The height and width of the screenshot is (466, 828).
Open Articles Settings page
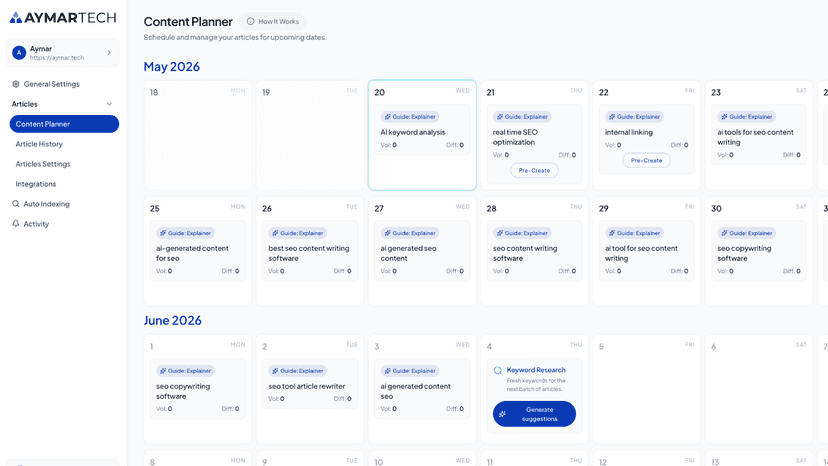click(x=43, y=164)
